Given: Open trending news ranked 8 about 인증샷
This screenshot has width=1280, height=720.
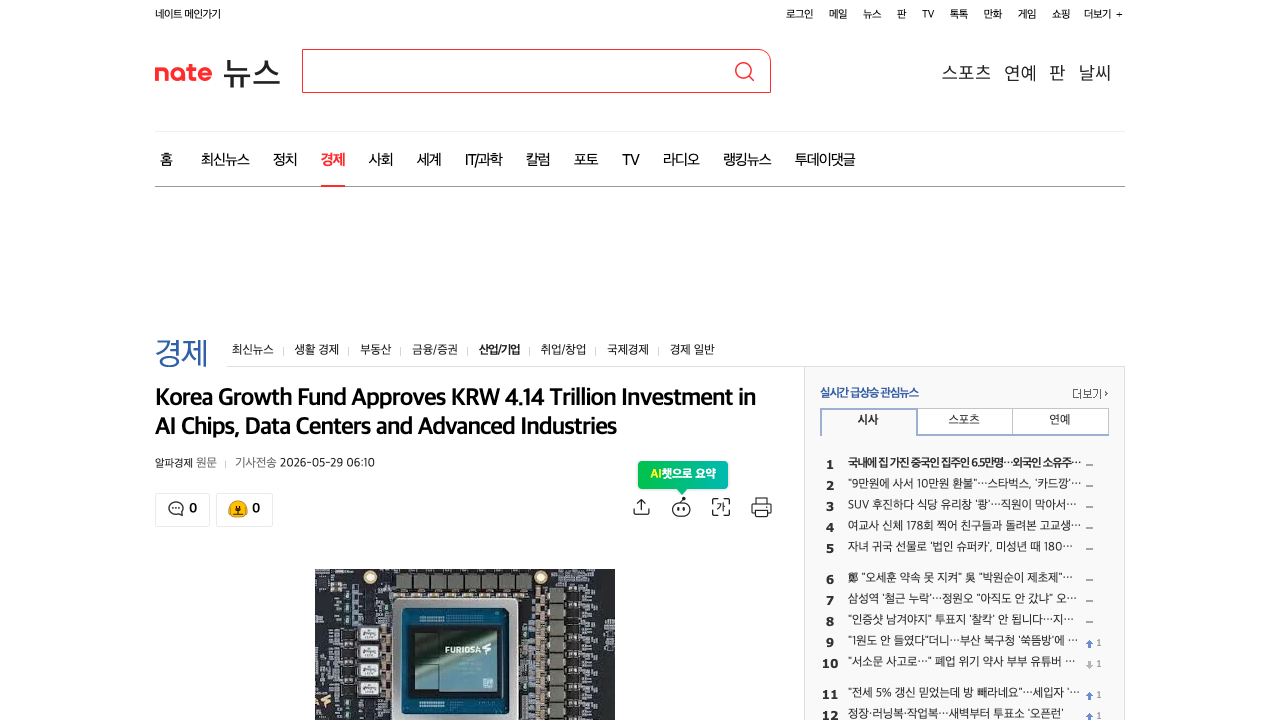Looking at the screenshot, I should pos(964,620).
